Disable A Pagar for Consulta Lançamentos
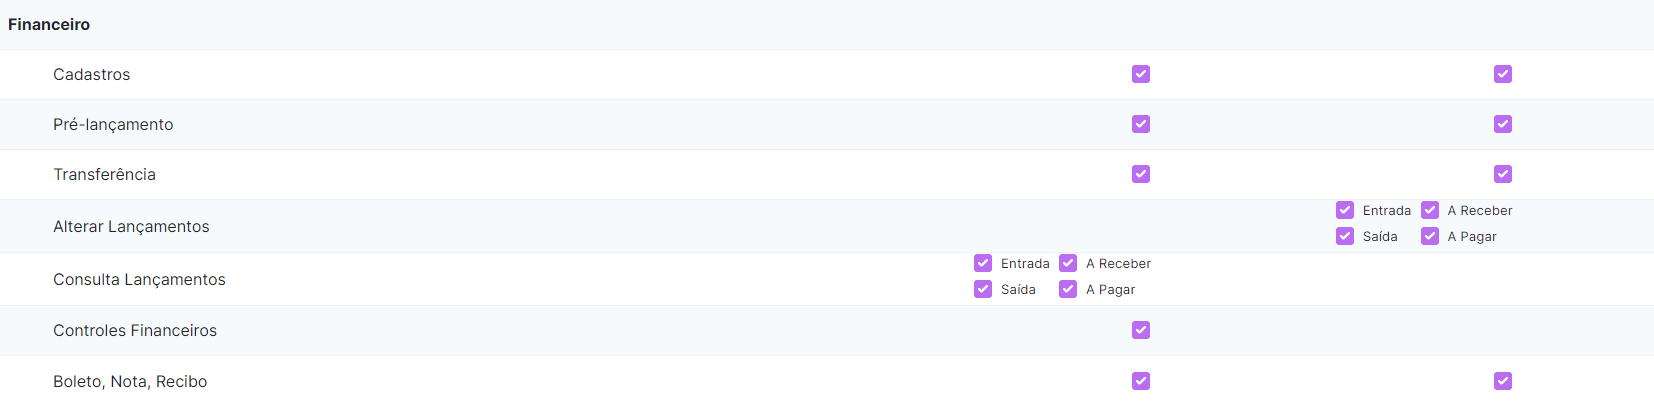 pyautogui.click(x=1068, y=289)
